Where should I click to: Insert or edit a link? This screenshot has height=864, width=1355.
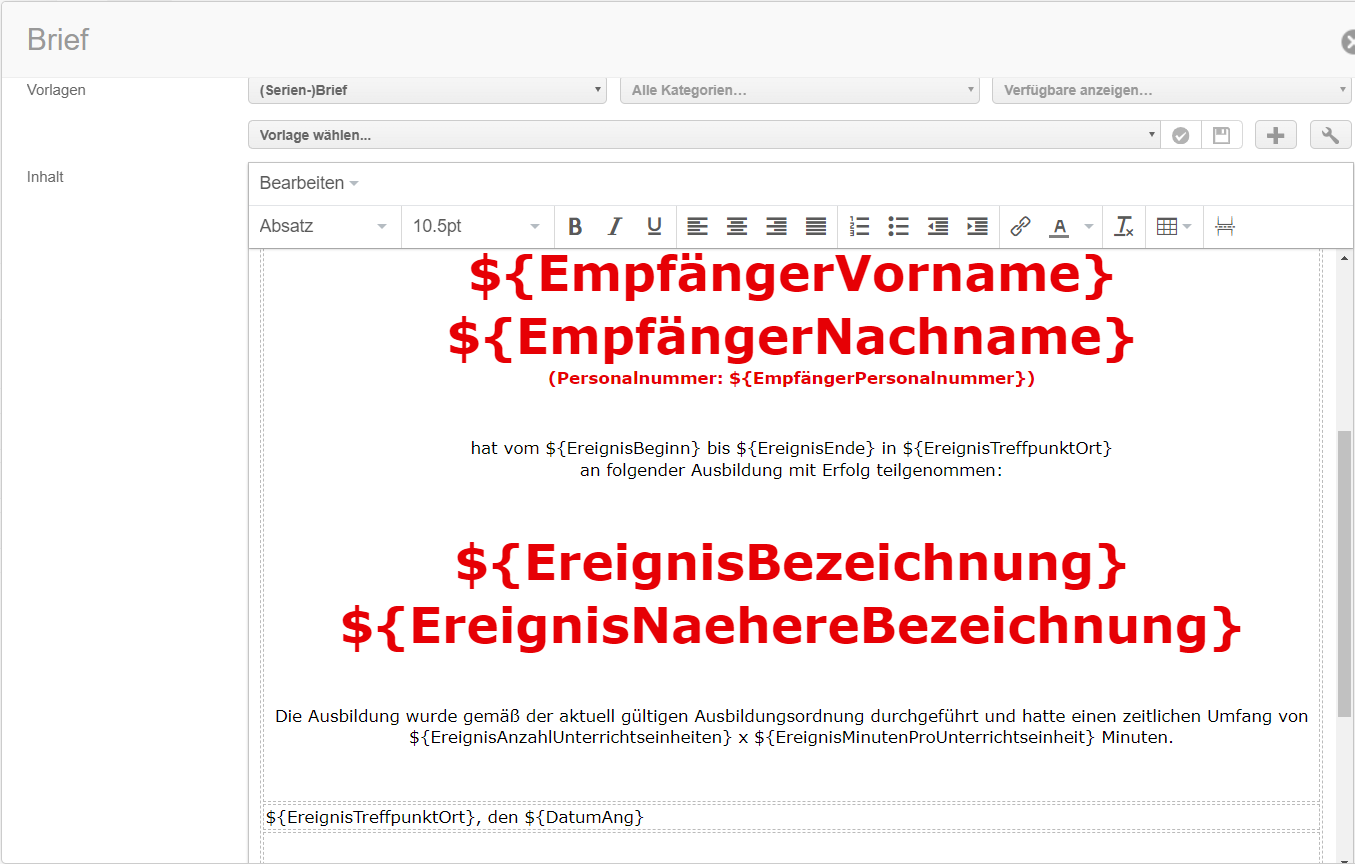(x=1020, y=227)
